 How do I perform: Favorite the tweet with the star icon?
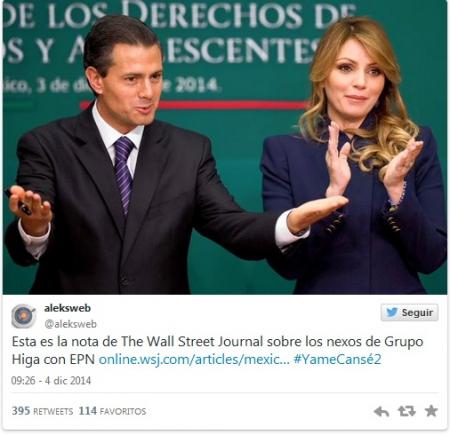[431, 411]
